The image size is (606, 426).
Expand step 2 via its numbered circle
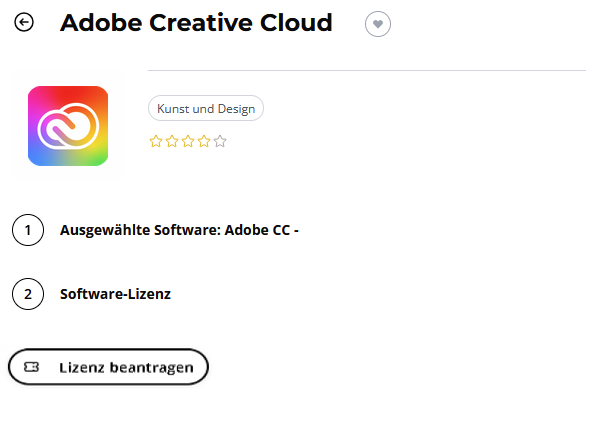click(28, 294)
